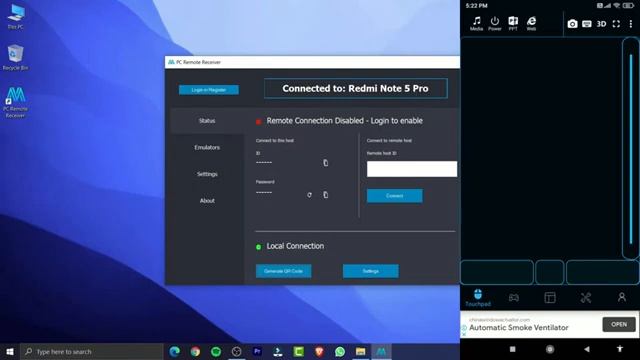Open the keyboard icon in phone toolbar

tap(587, 24)
